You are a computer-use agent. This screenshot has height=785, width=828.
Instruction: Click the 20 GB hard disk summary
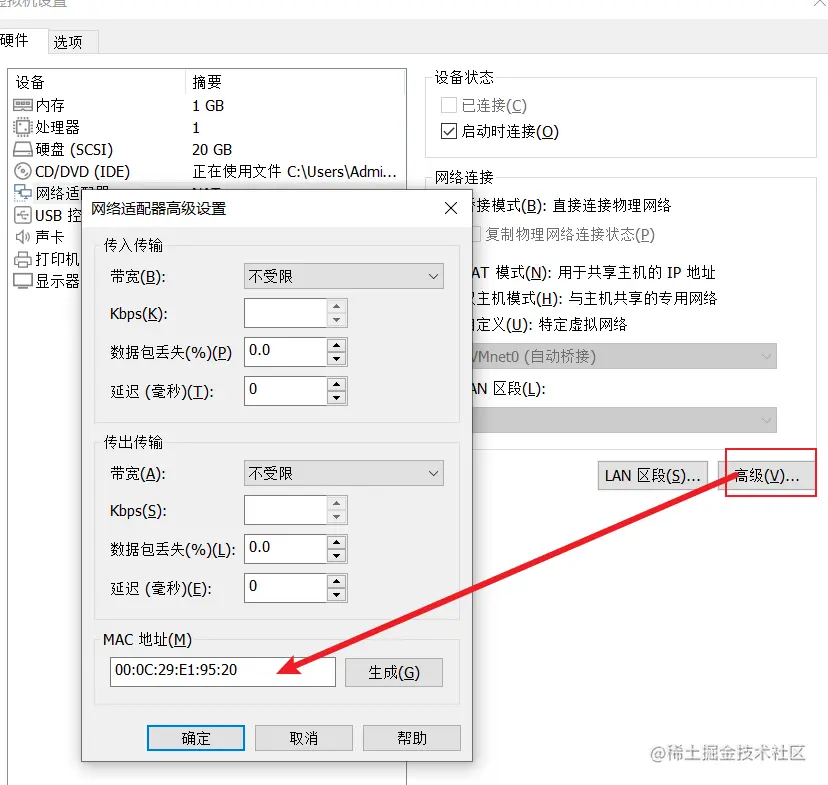(x=212, y=149)
